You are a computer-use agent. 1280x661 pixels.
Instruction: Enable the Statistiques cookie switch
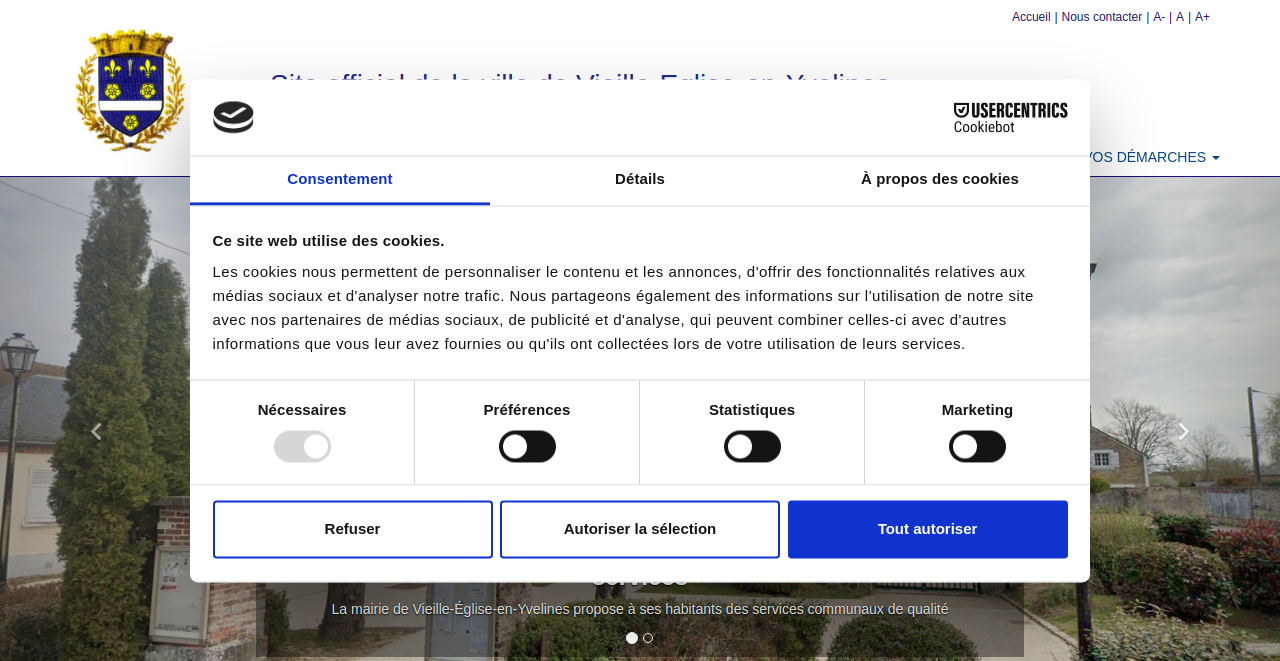[752, 446]
